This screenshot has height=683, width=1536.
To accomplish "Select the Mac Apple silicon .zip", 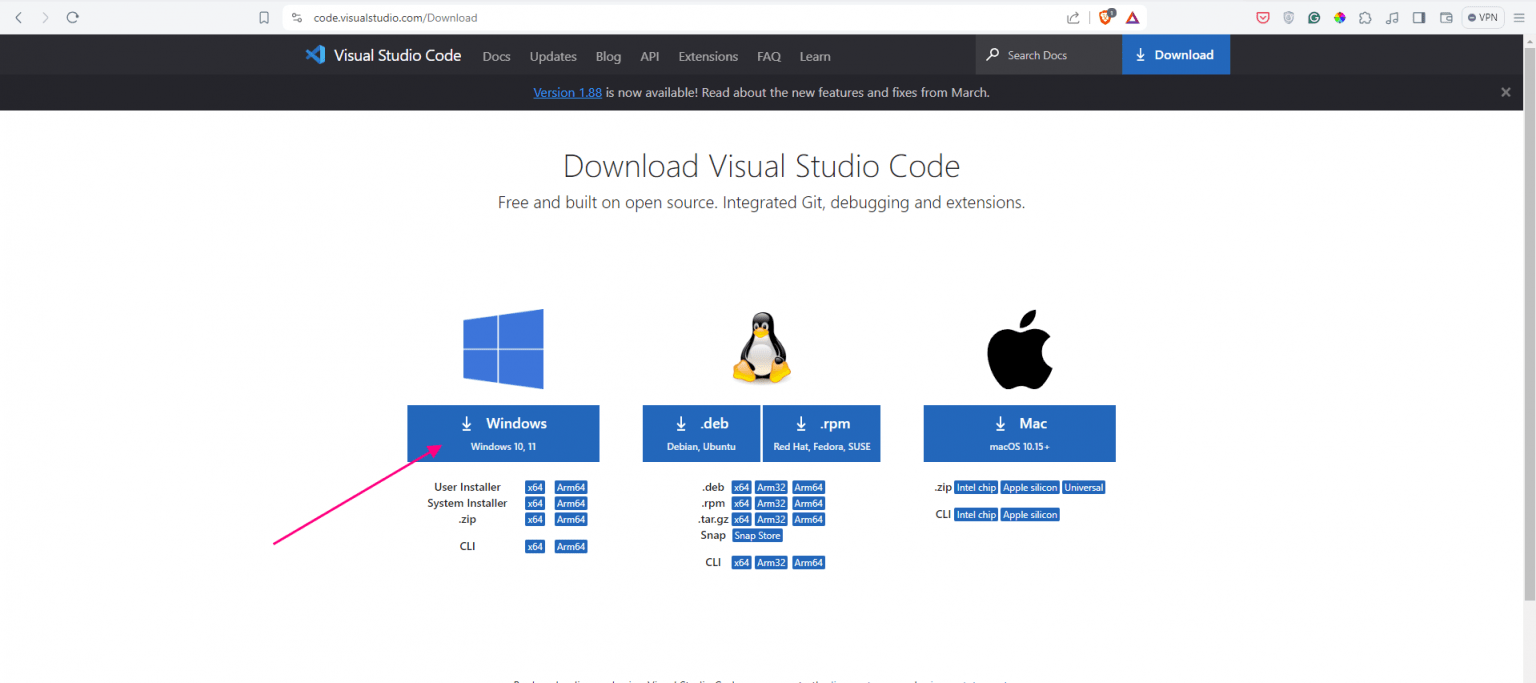I will pyautogui.click(x=1029, y=487).
